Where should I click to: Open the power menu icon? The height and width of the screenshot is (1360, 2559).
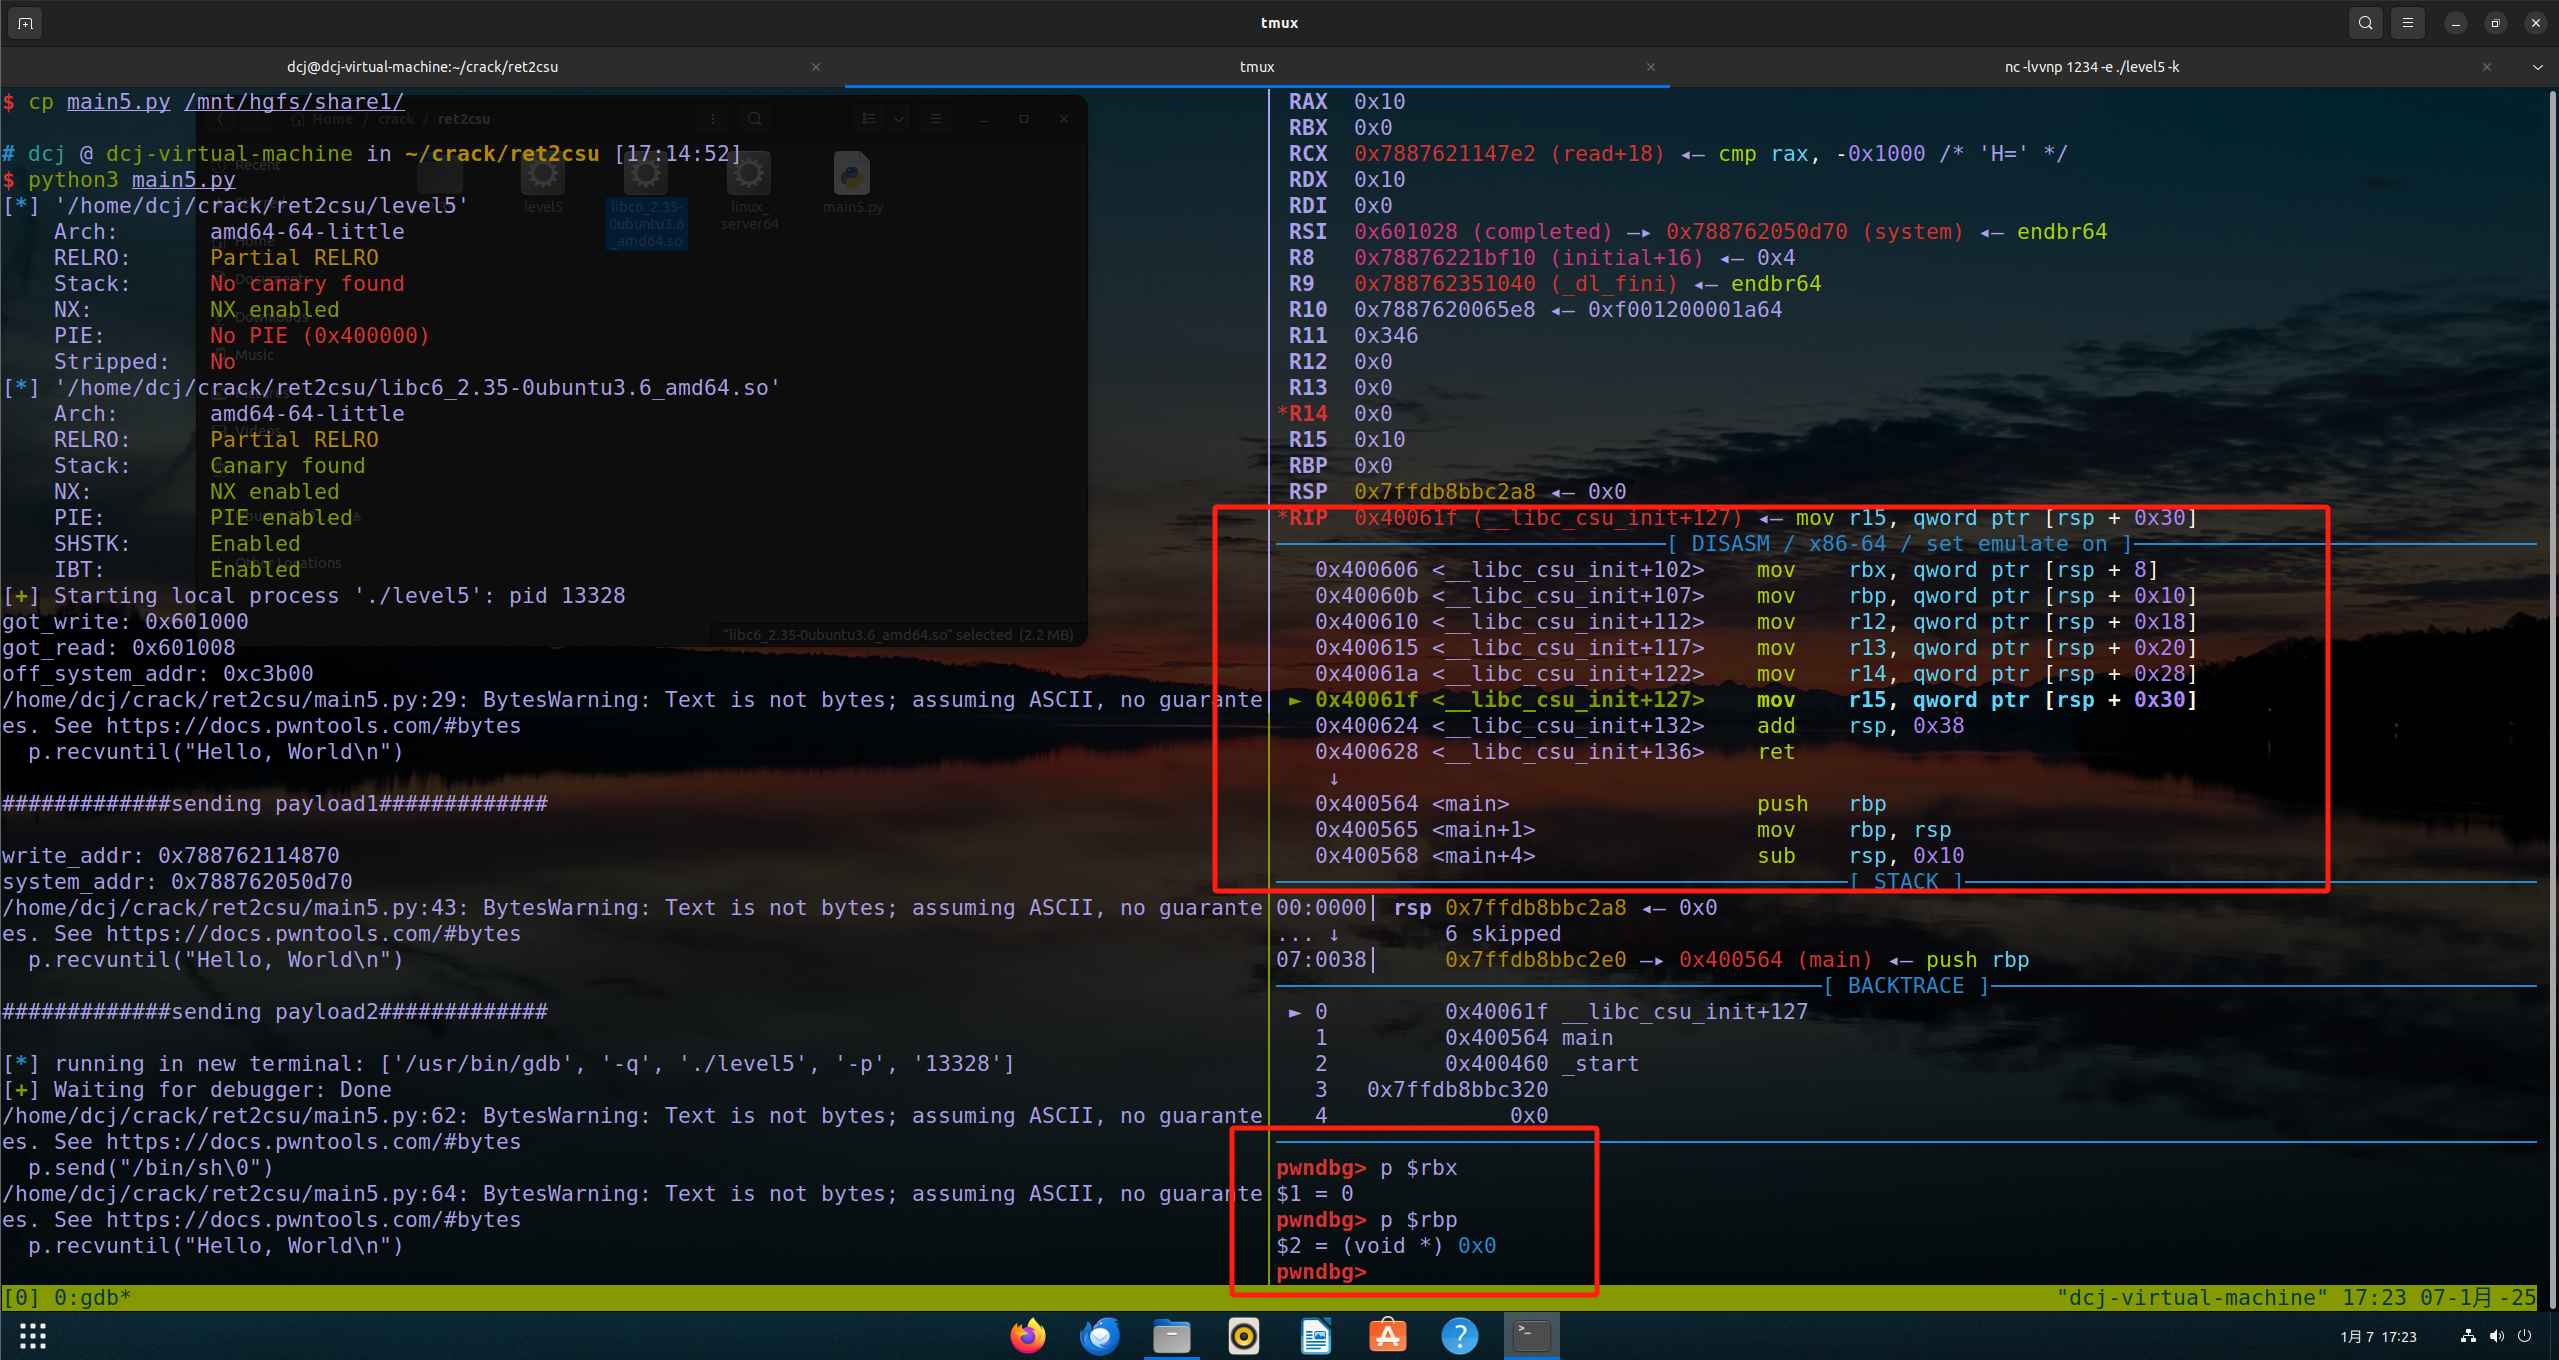pyautogui.click(x=2525, y=1336)
